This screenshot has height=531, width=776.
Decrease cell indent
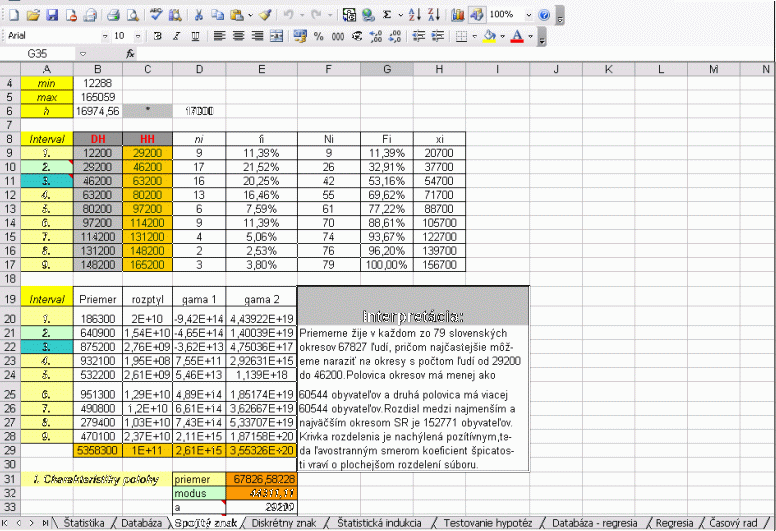click(419, 36)
